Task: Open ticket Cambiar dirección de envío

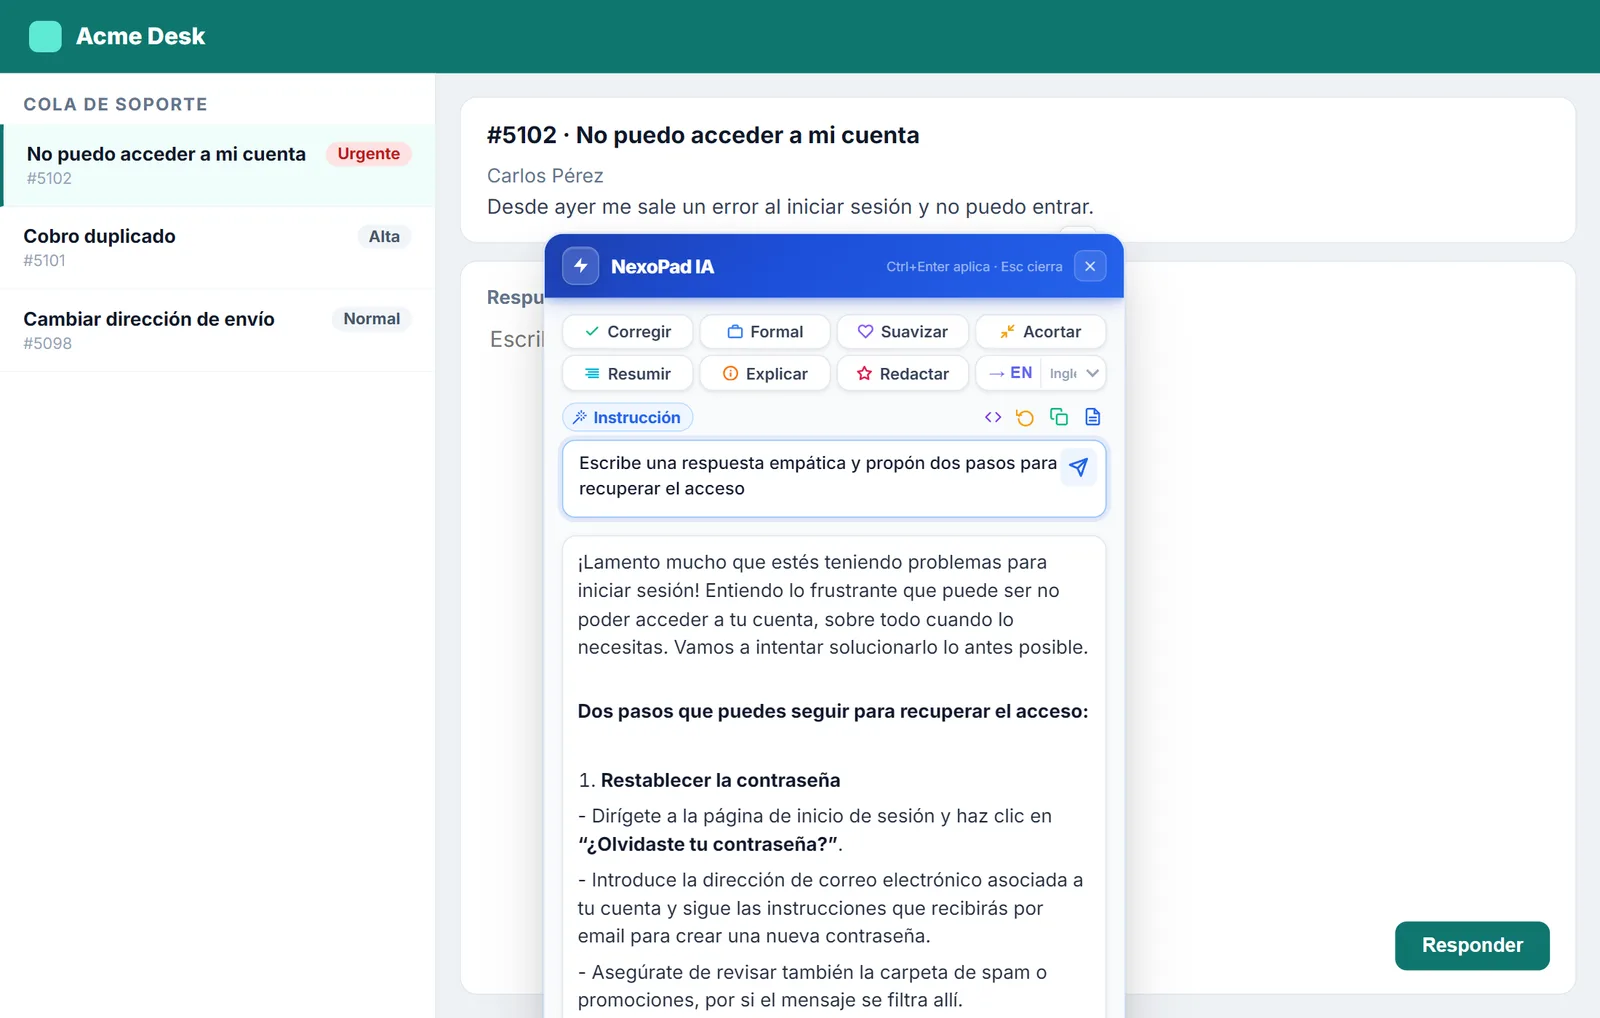Action: 217,331
